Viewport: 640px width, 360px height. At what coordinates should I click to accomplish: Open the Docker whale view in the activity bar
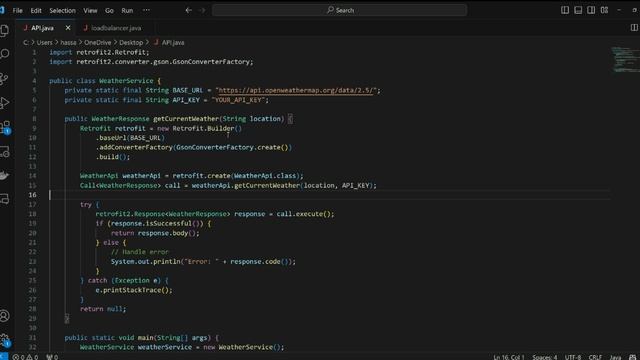tap(4, 176)
